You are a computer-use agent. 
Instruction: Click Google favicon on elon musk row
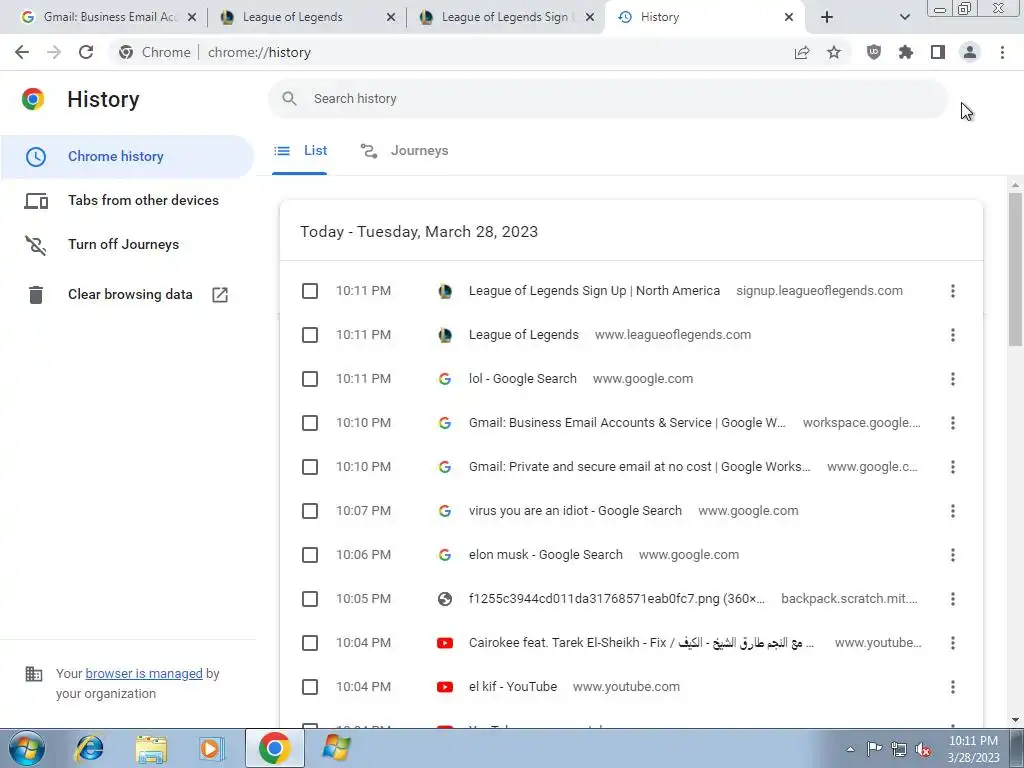(445, 555)
